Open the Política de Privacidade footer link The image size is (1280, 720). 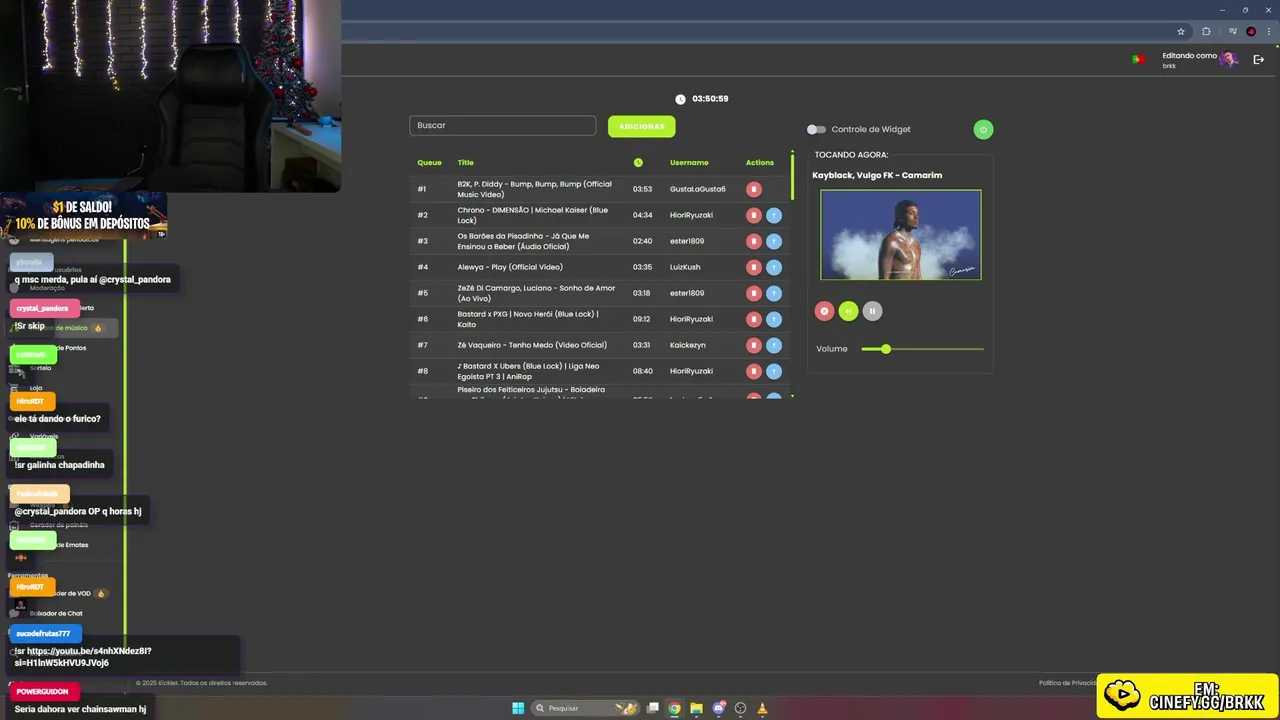[1067, 683]
